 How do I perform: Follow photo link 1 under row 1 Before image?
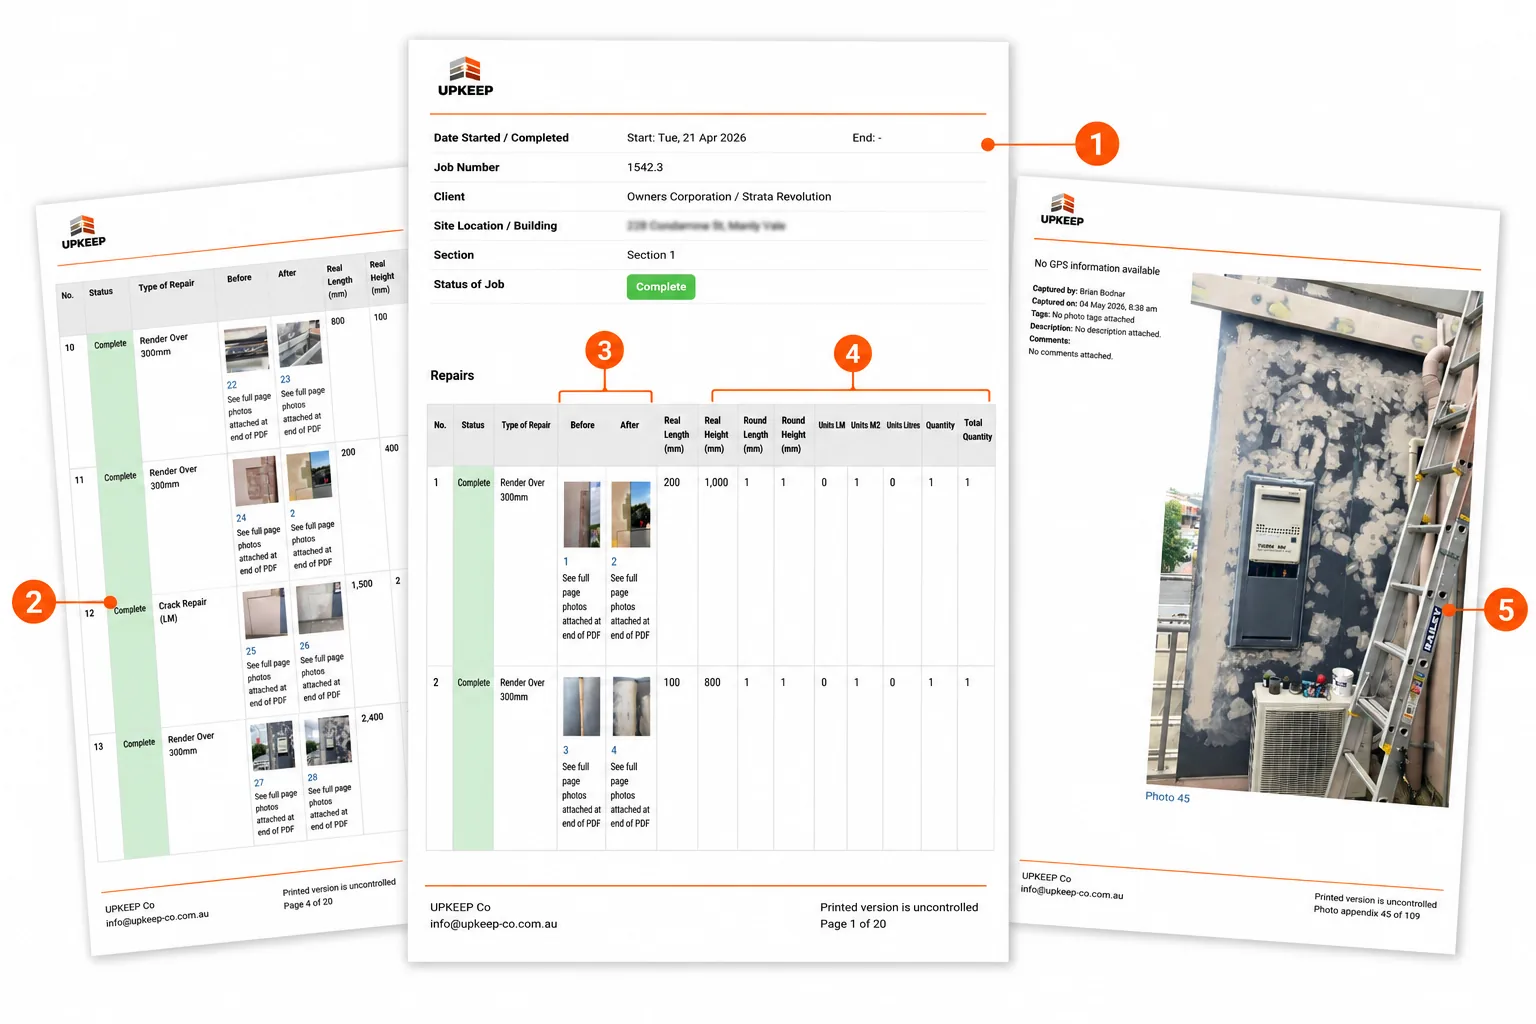566,562
